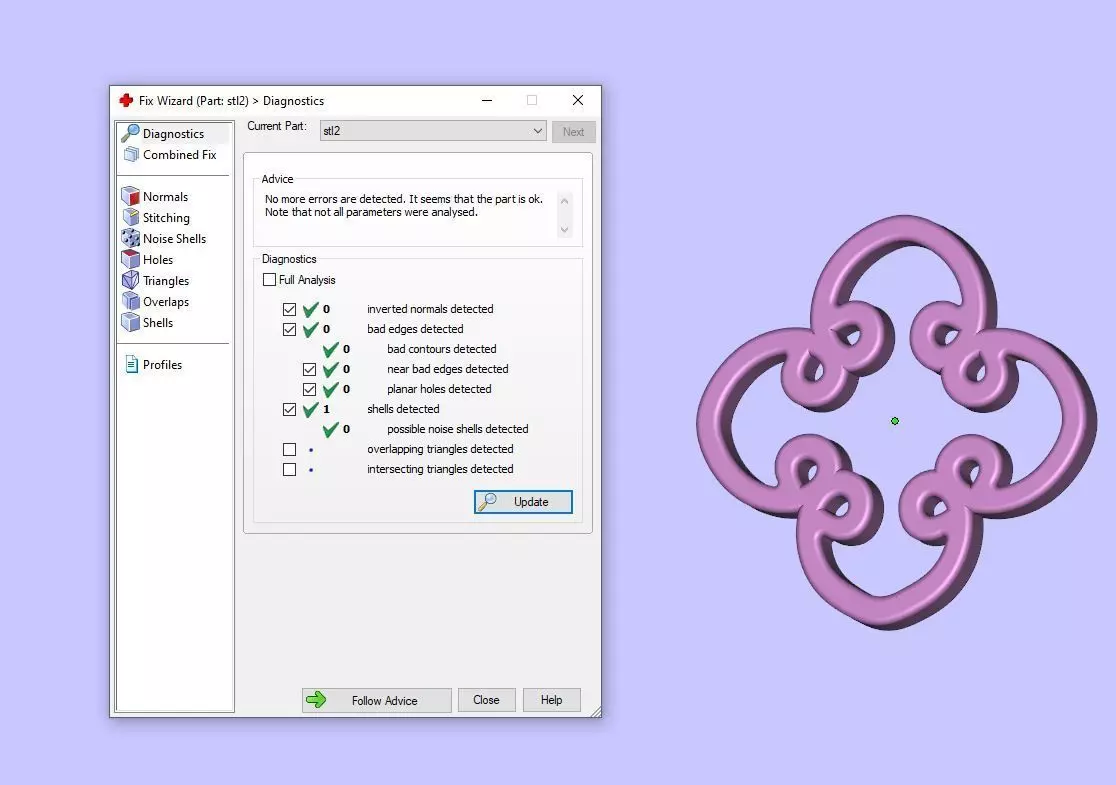Go to the Overlaps fix page

coord(166,301)
